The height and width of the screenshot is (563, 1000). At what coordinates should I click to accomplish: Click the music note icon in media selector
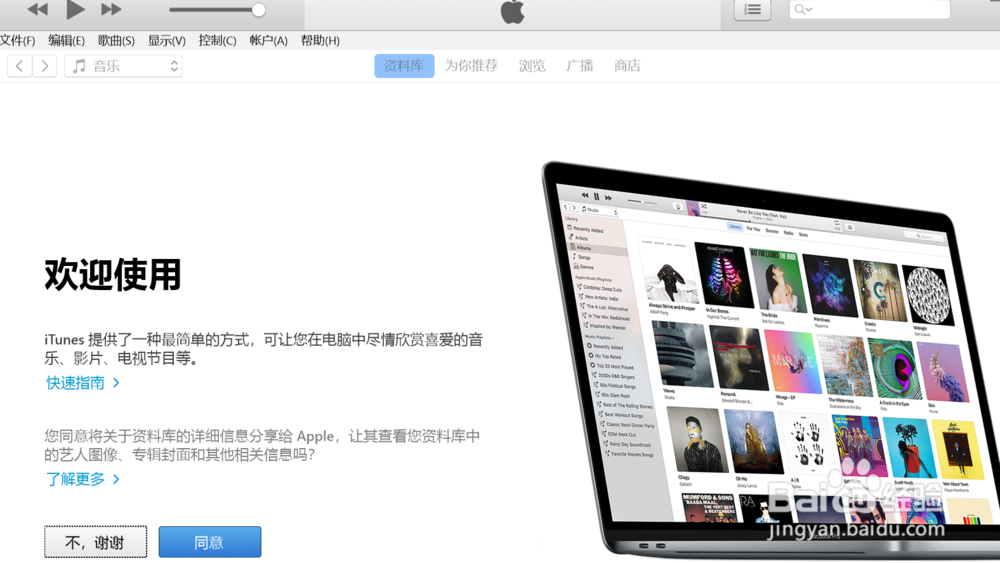pos(79,66)
